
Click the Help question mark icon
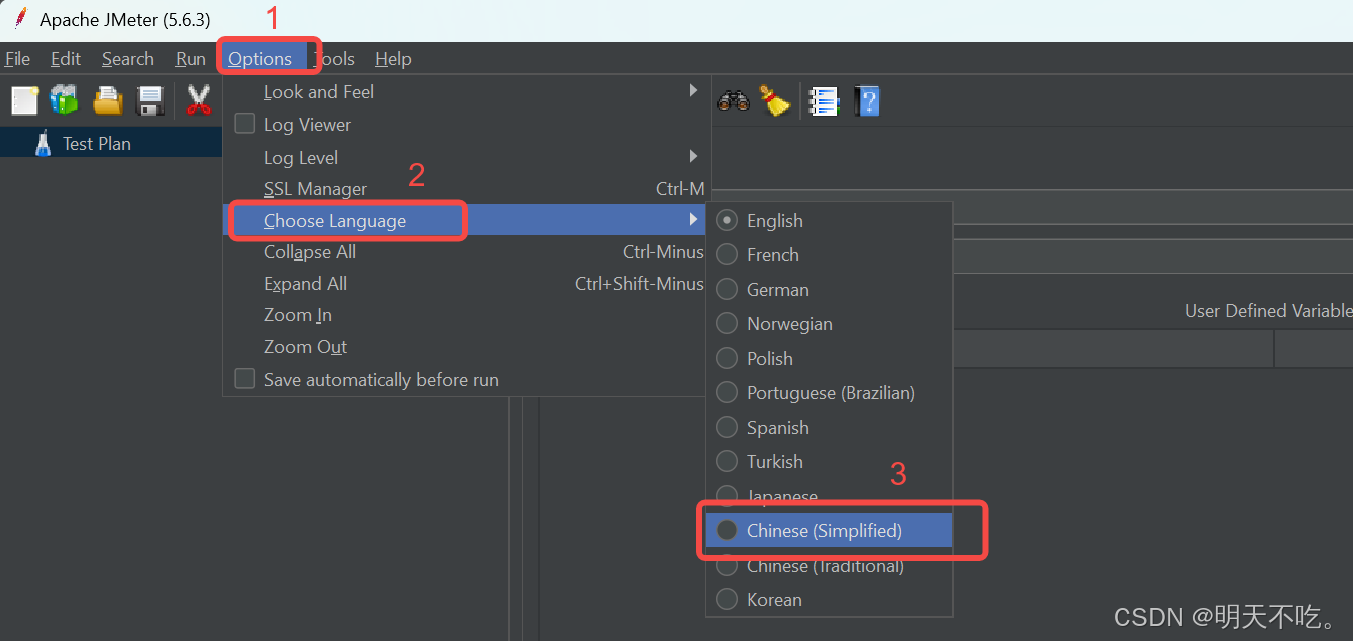tap(867, 101)
